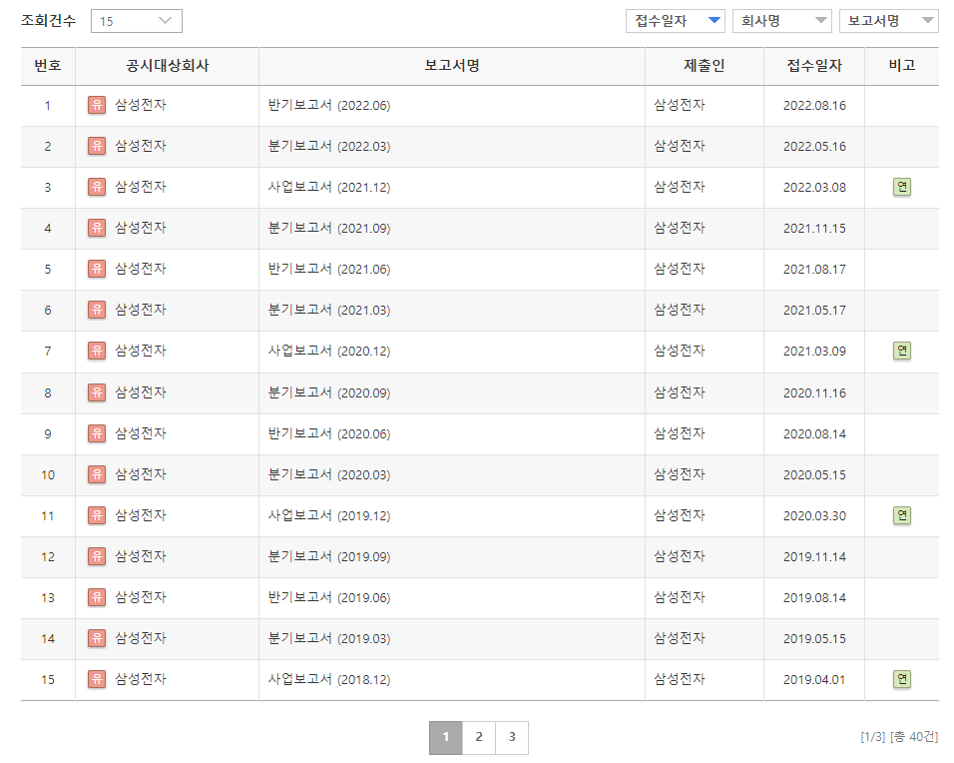Click the 연 badge for 2021.03.09 filing
Viewport: 954px width, 763px height.
tap(902, 350)
